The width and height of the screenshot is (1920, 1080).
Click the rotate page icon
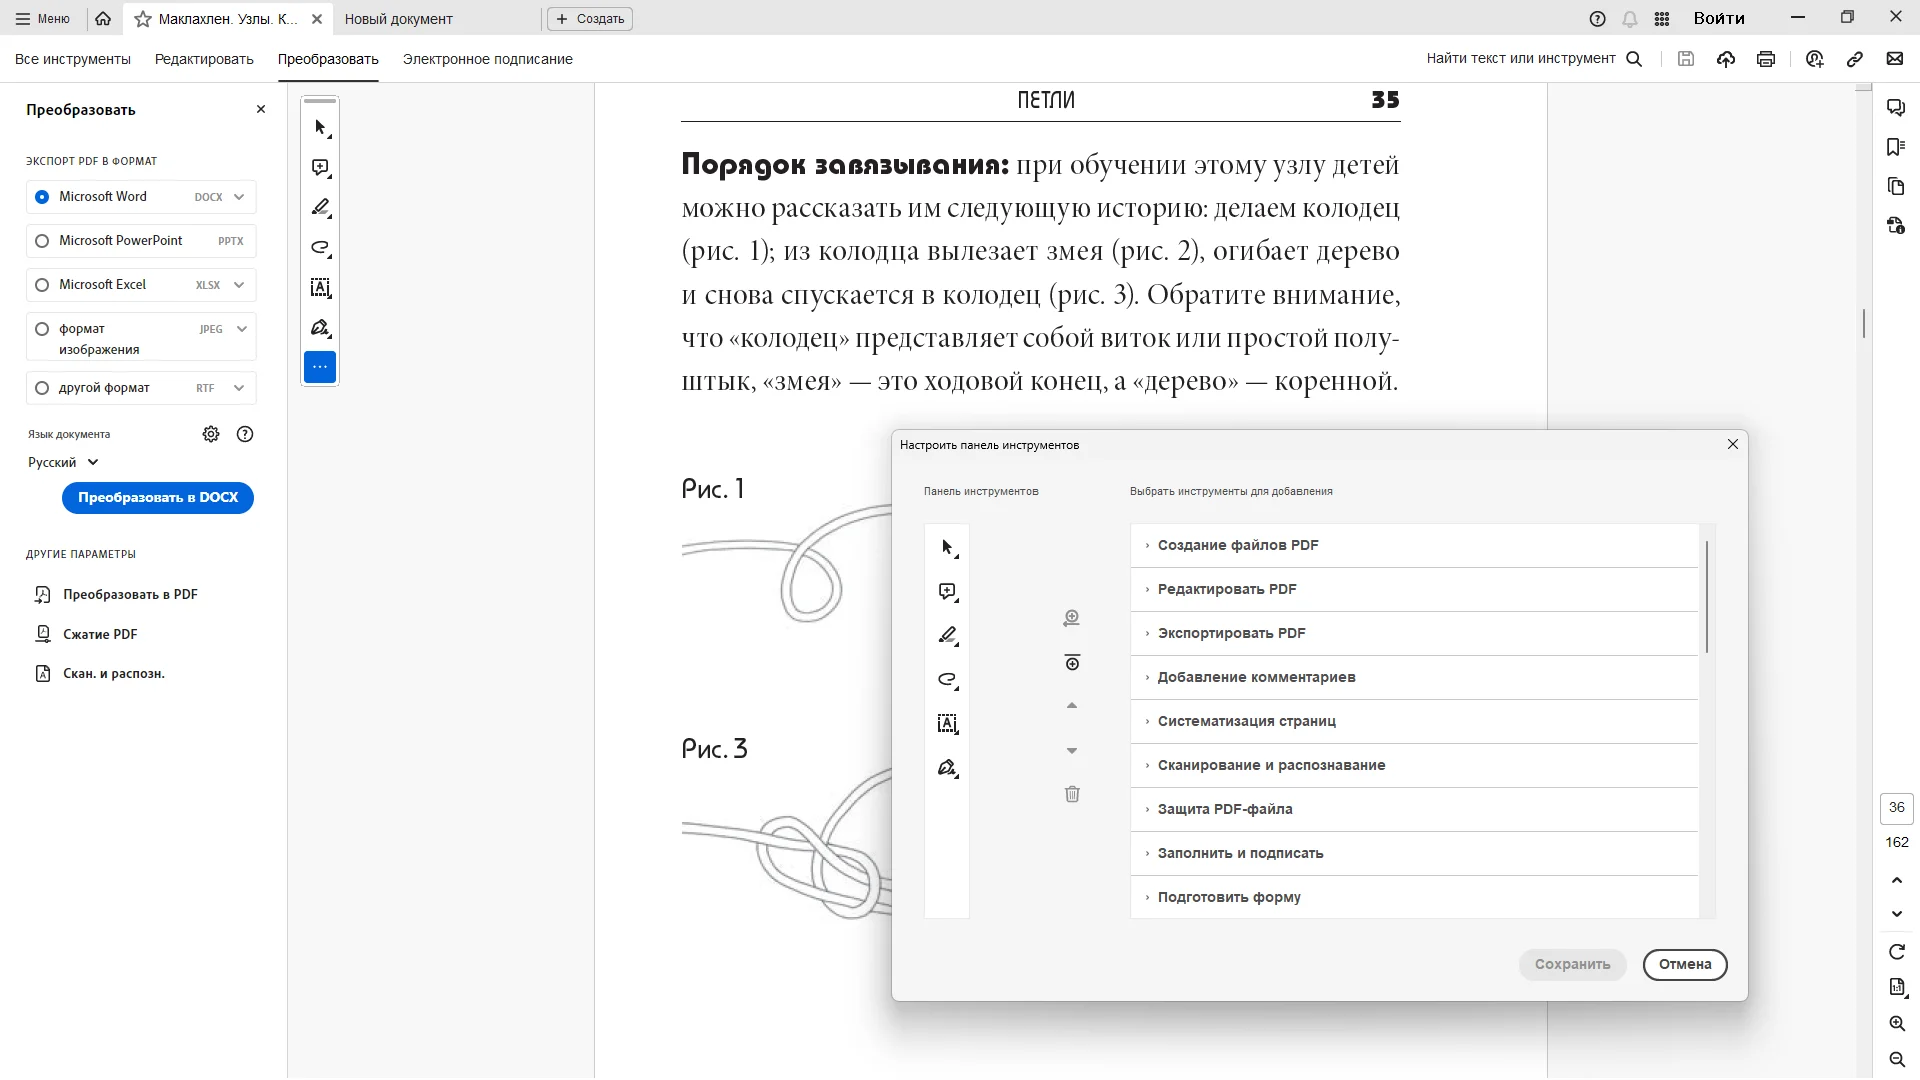click(x=1897, y=952)
